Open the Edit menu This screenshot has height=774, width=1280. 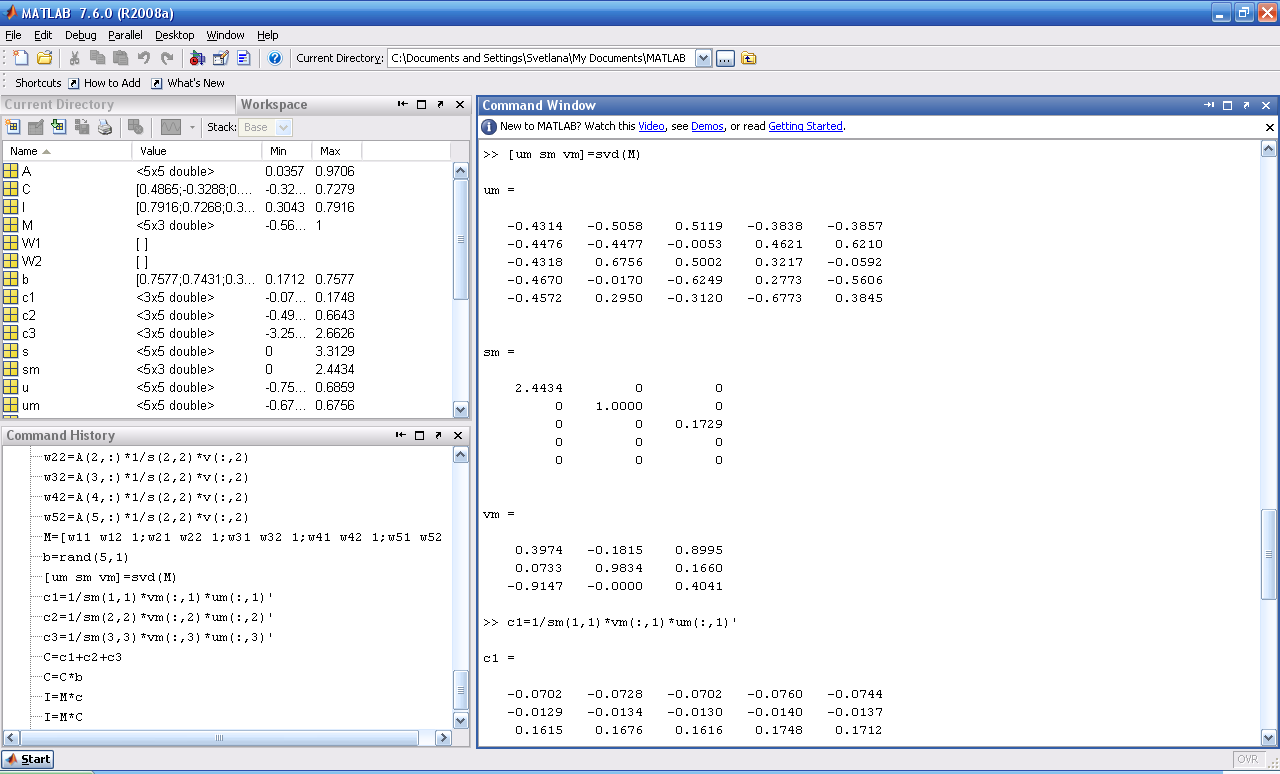43,35
